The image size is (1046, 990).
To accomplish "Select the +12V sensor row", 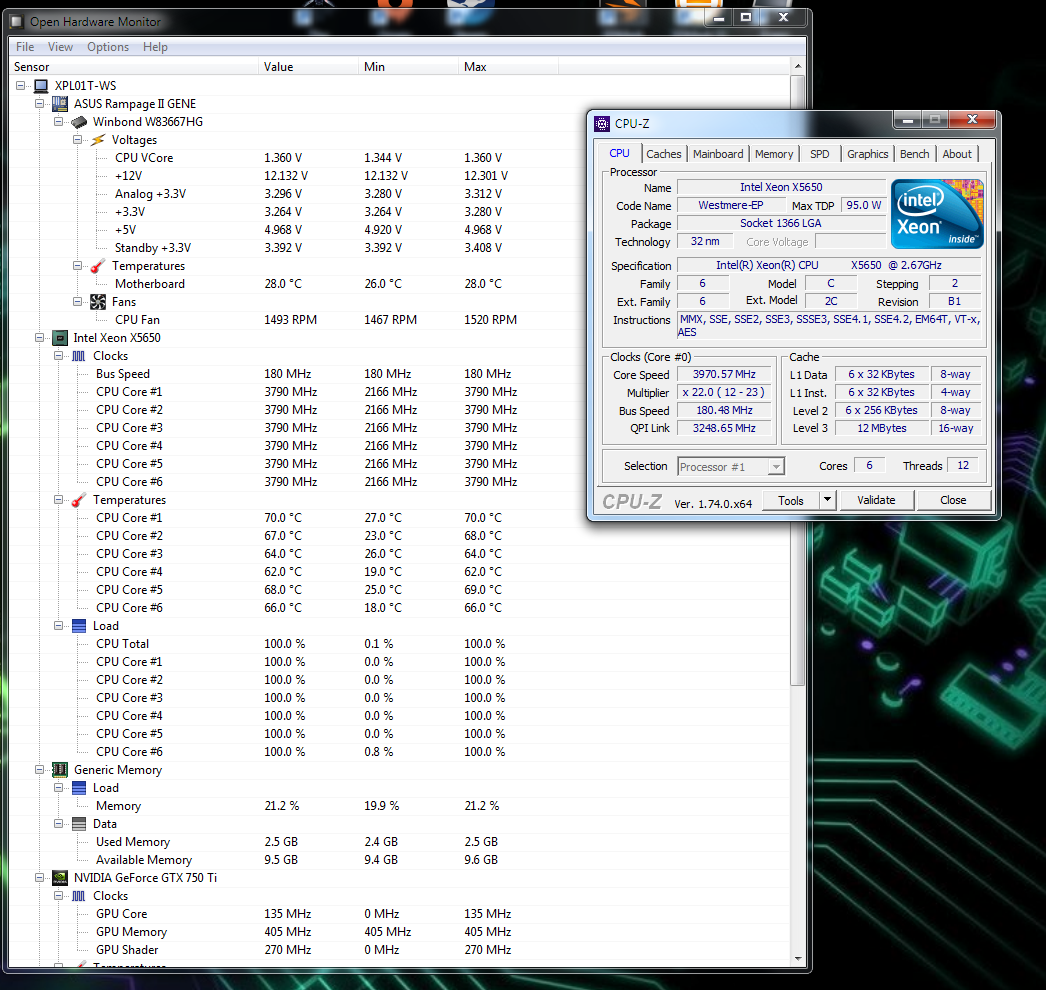I will pos(400,176).
